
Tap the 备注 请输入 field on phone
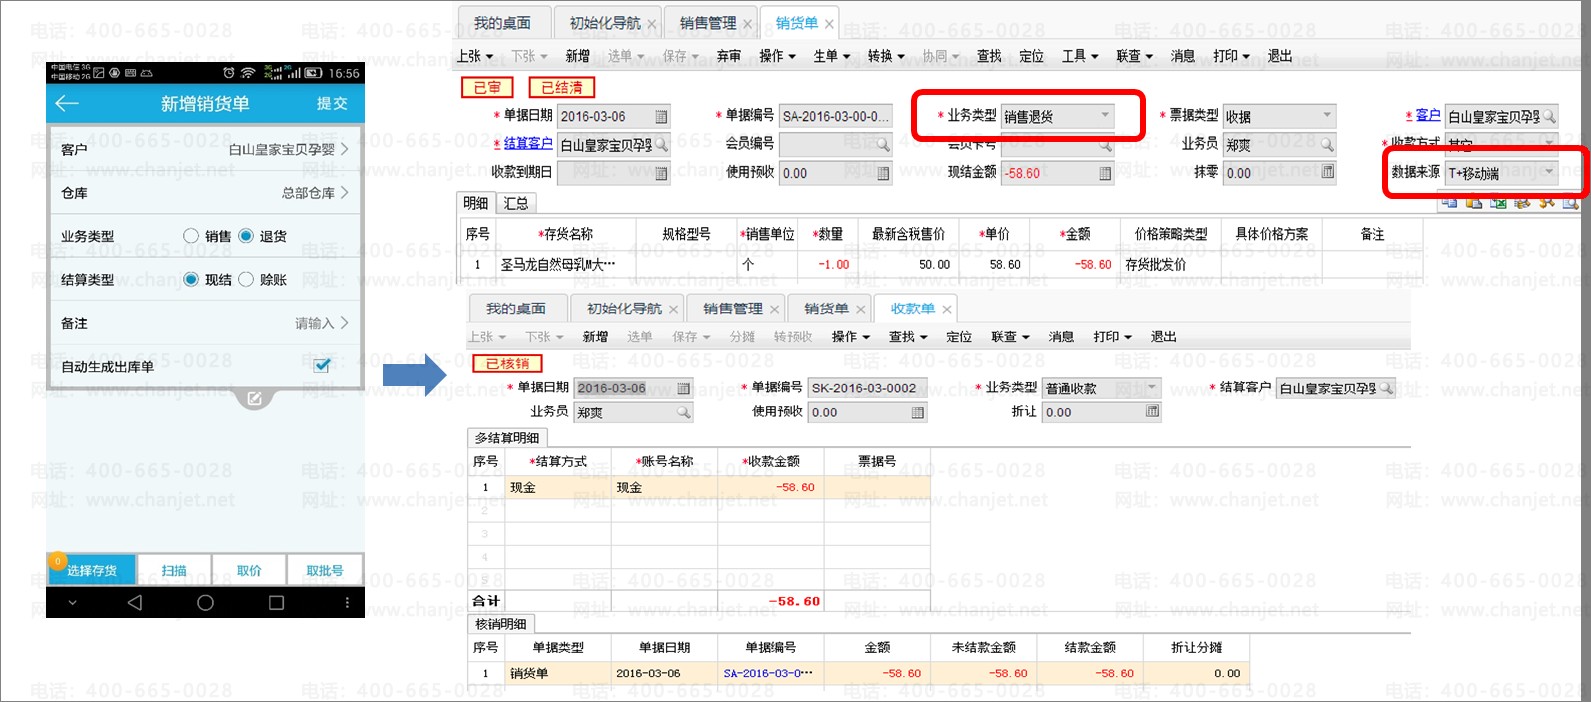(x=205, y=323)
